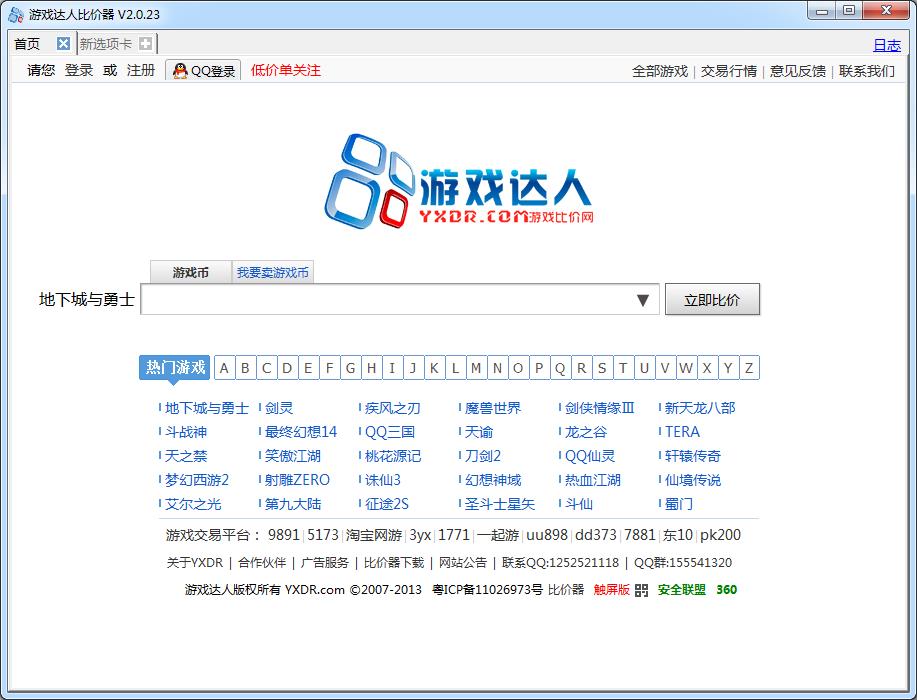Filter games by letter M
Image resolution: width=917 pixels, height=700 pixels.
pyautogui.click(x=476, y=368)
